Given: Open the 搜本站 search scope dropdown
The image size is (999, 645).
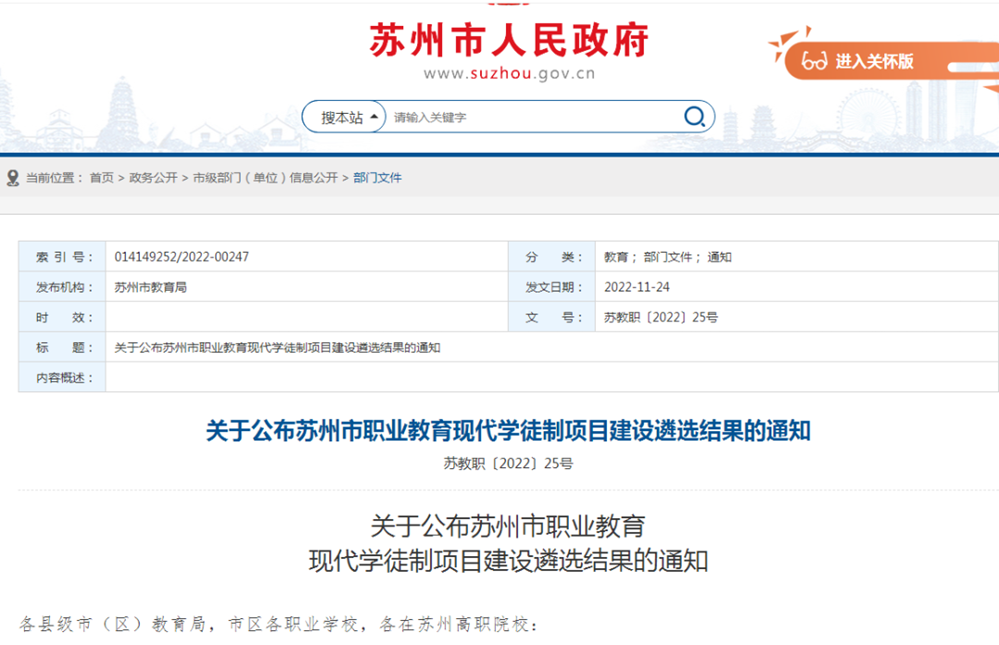Looking at the screenshot, I should [x=344, y=117].
